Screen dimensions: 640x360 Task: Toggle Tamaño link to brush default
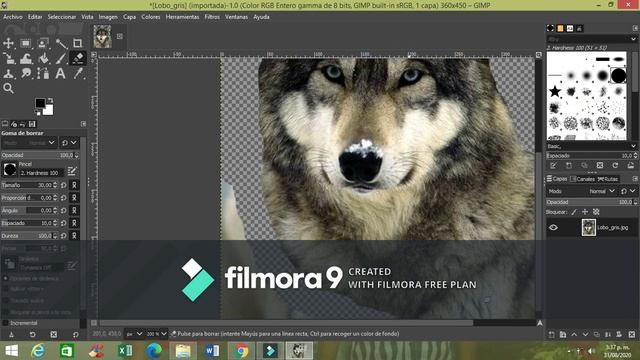click(x=74, y=185)
